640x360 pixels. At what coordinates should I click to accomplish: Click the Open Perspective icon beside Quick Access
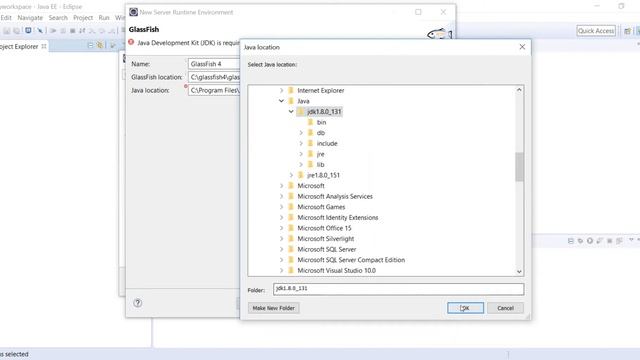pyautogui.click(x=627, y=31)
